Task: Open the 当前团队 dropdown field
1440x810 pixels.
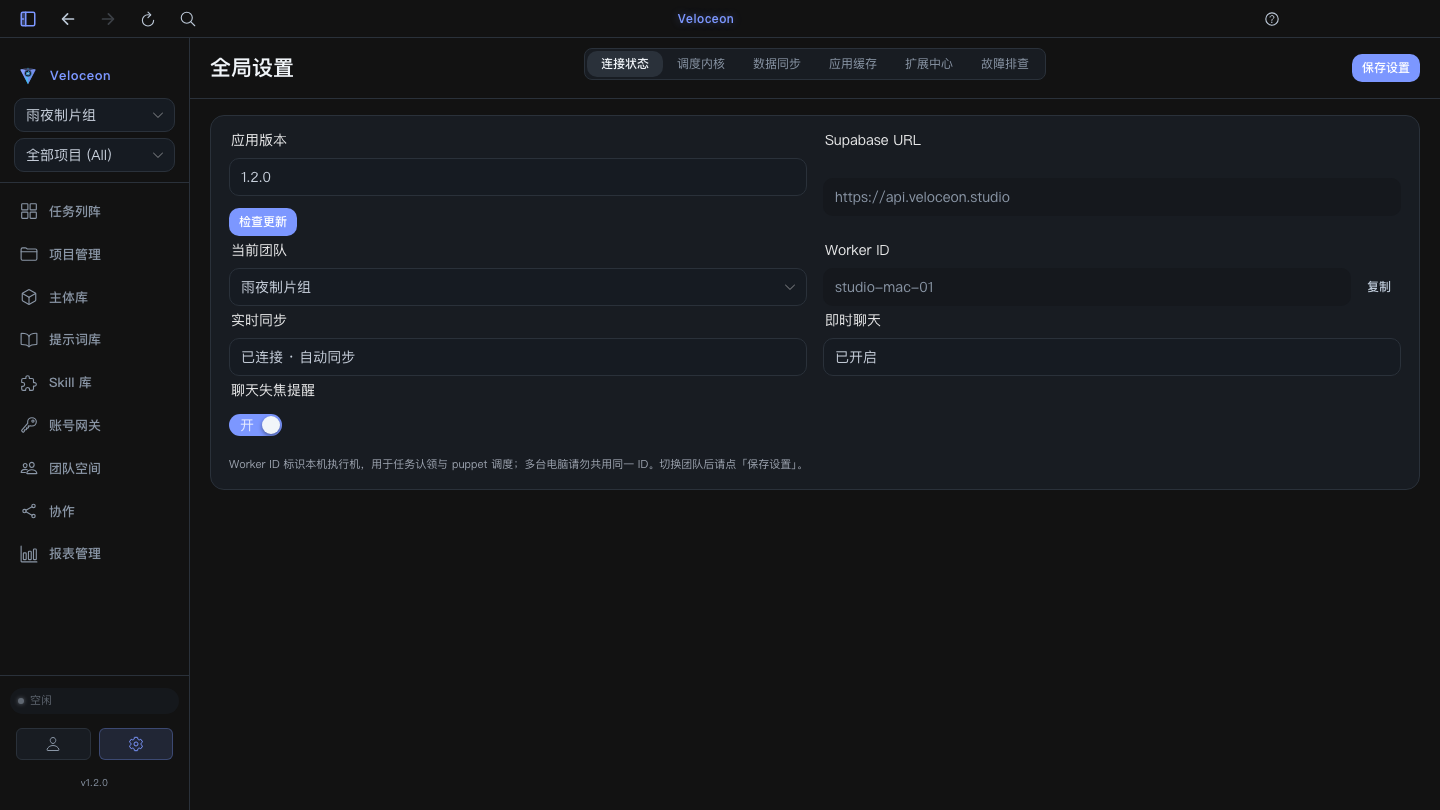Action: [x=518, y=287]
